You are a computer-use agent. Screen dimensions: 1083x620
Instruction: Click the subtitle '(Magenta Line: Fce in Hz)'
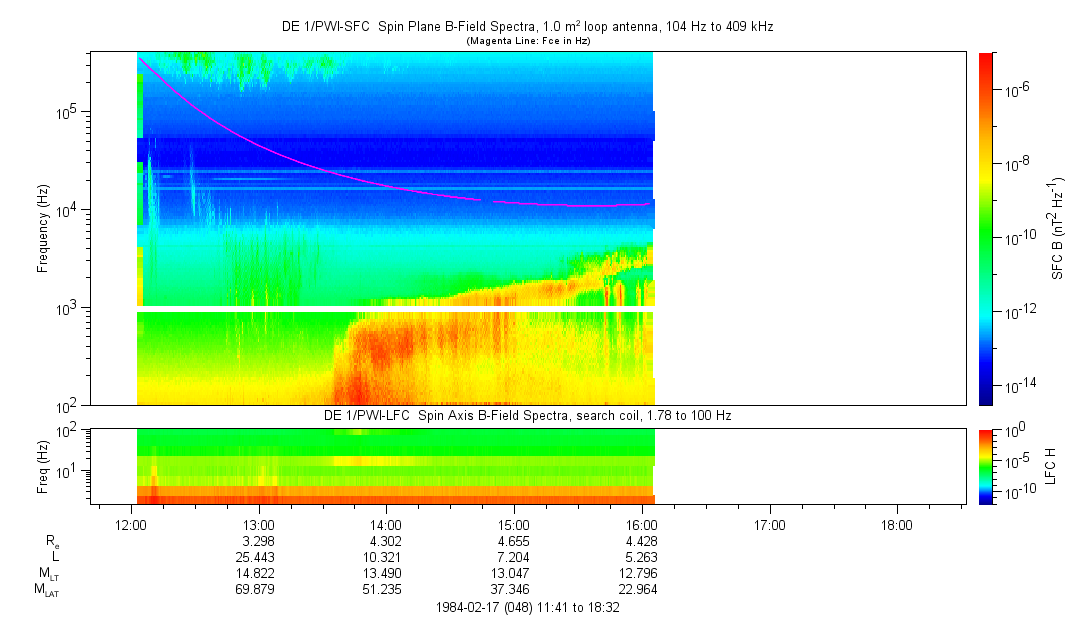(x=528, y=41)
